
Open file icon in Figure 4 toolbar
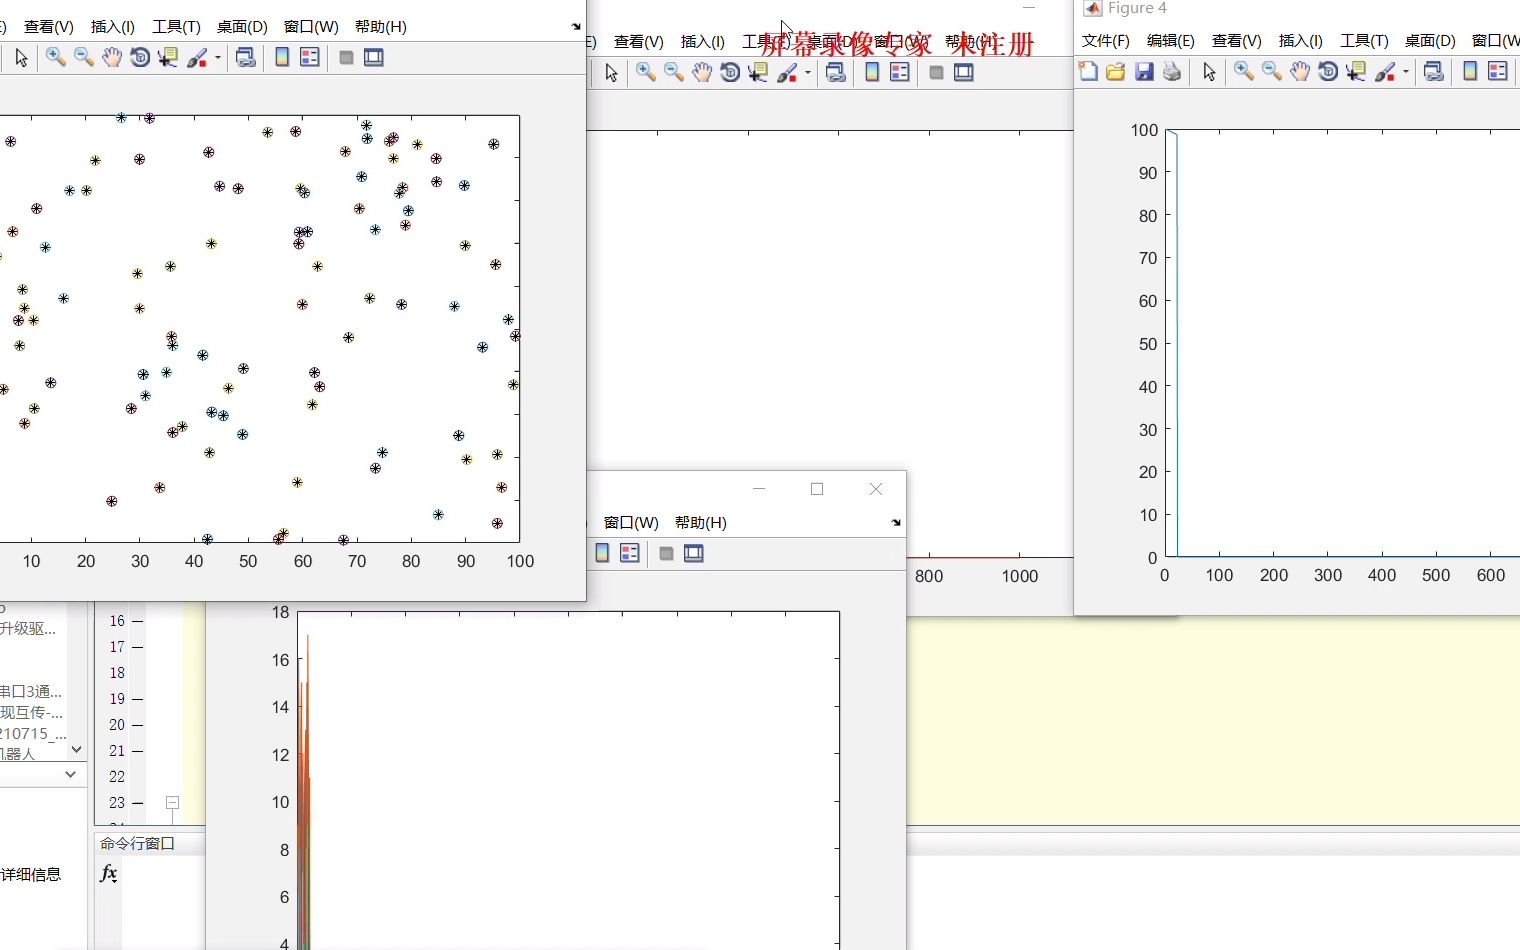point(1116,71)
